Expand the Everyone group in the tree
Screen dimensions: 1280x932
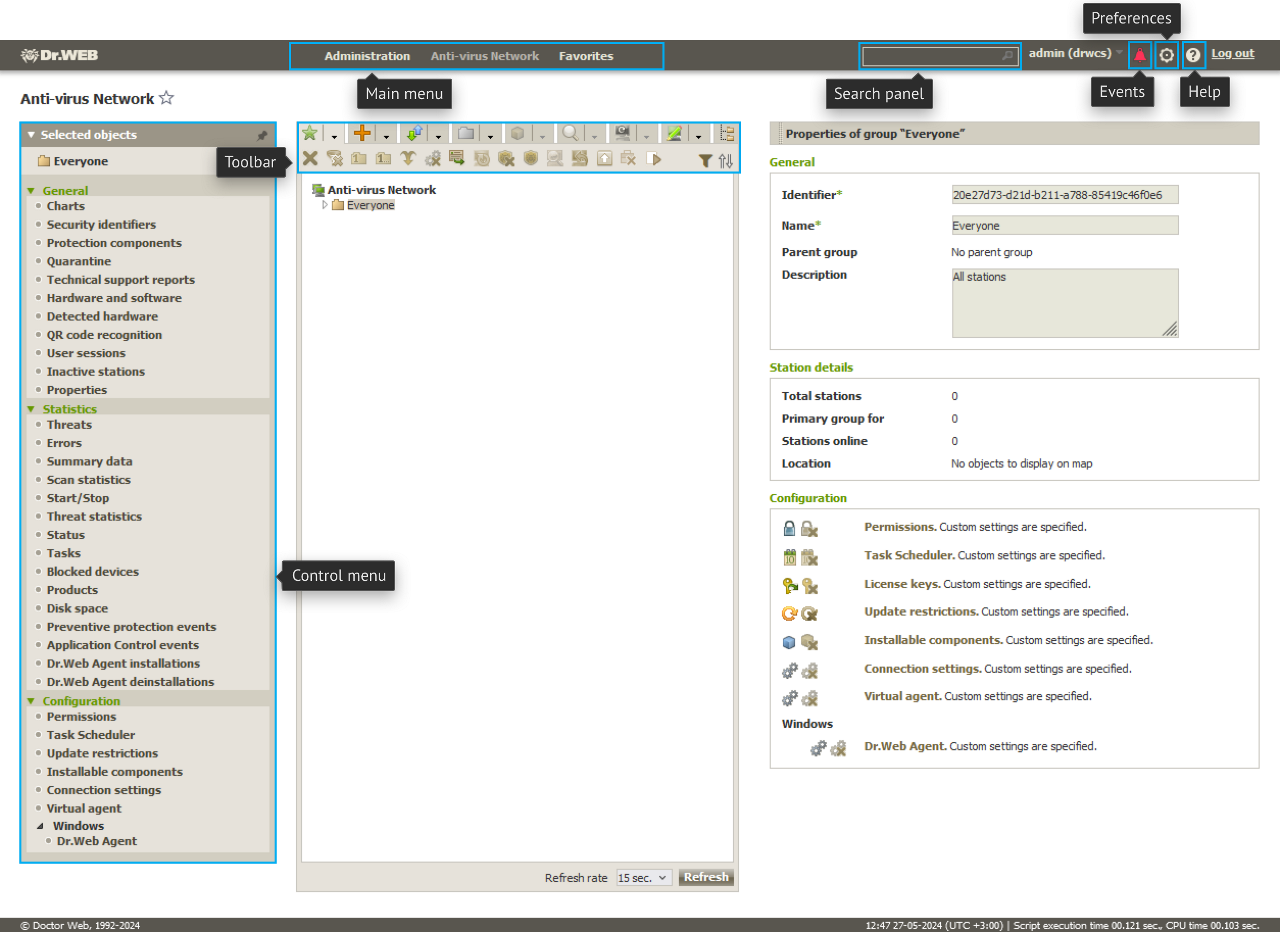click(324, 205)
